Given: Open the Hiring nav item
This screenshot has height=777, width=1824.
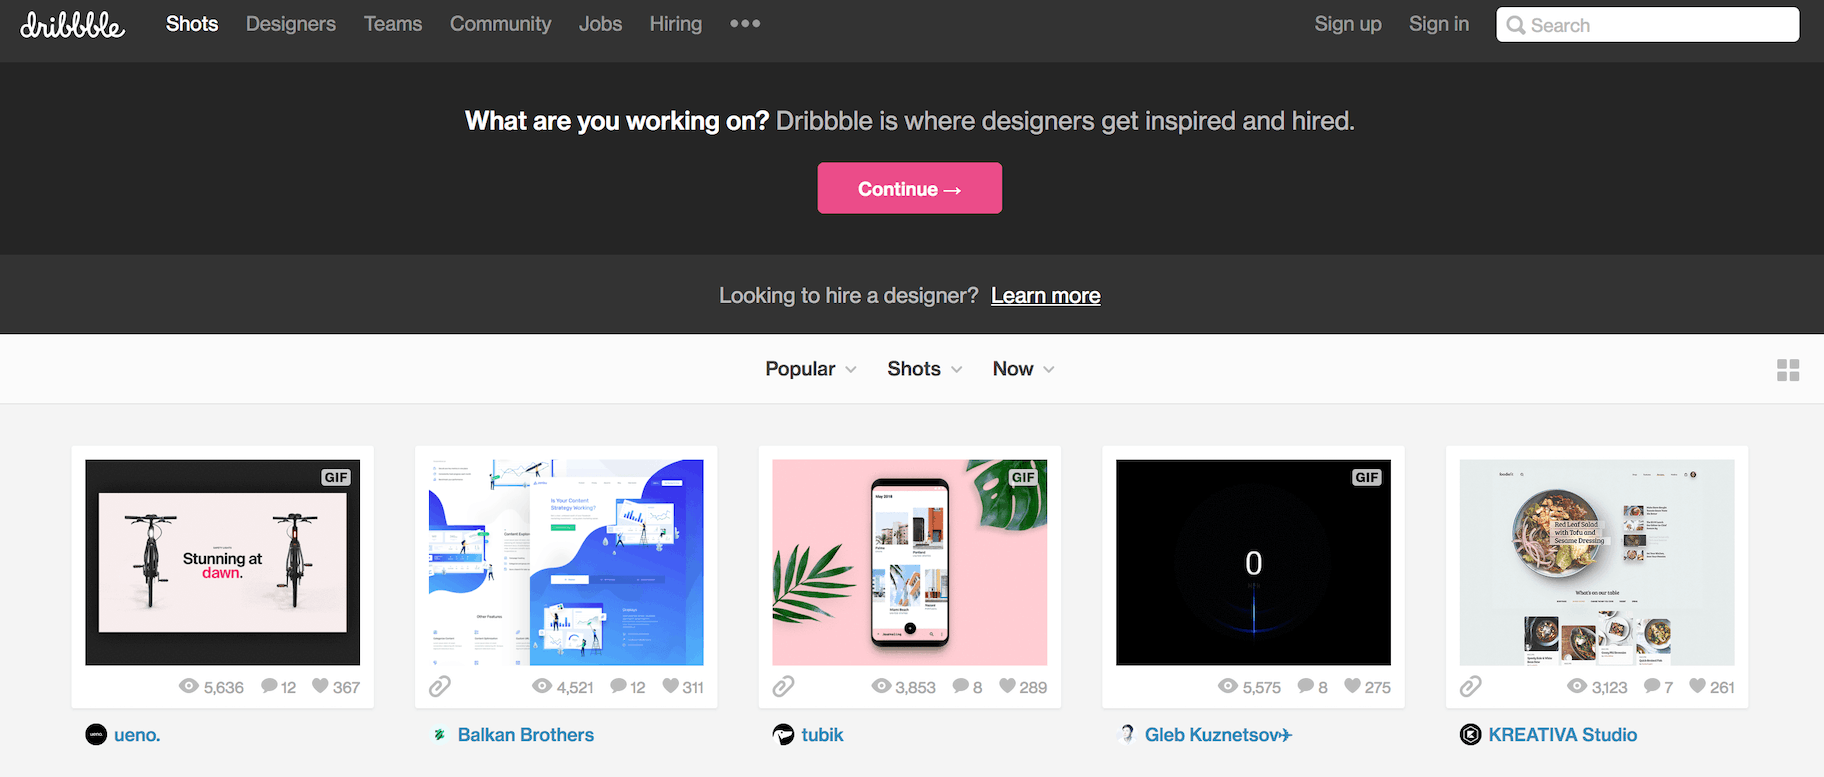Looking at the screenshot, I should click(x=676, y=24).
